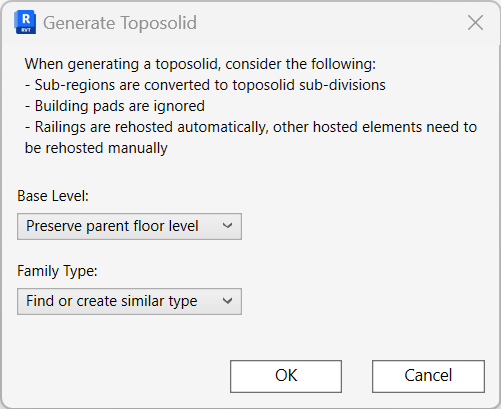Click the Cancel button

coord(428,376)
